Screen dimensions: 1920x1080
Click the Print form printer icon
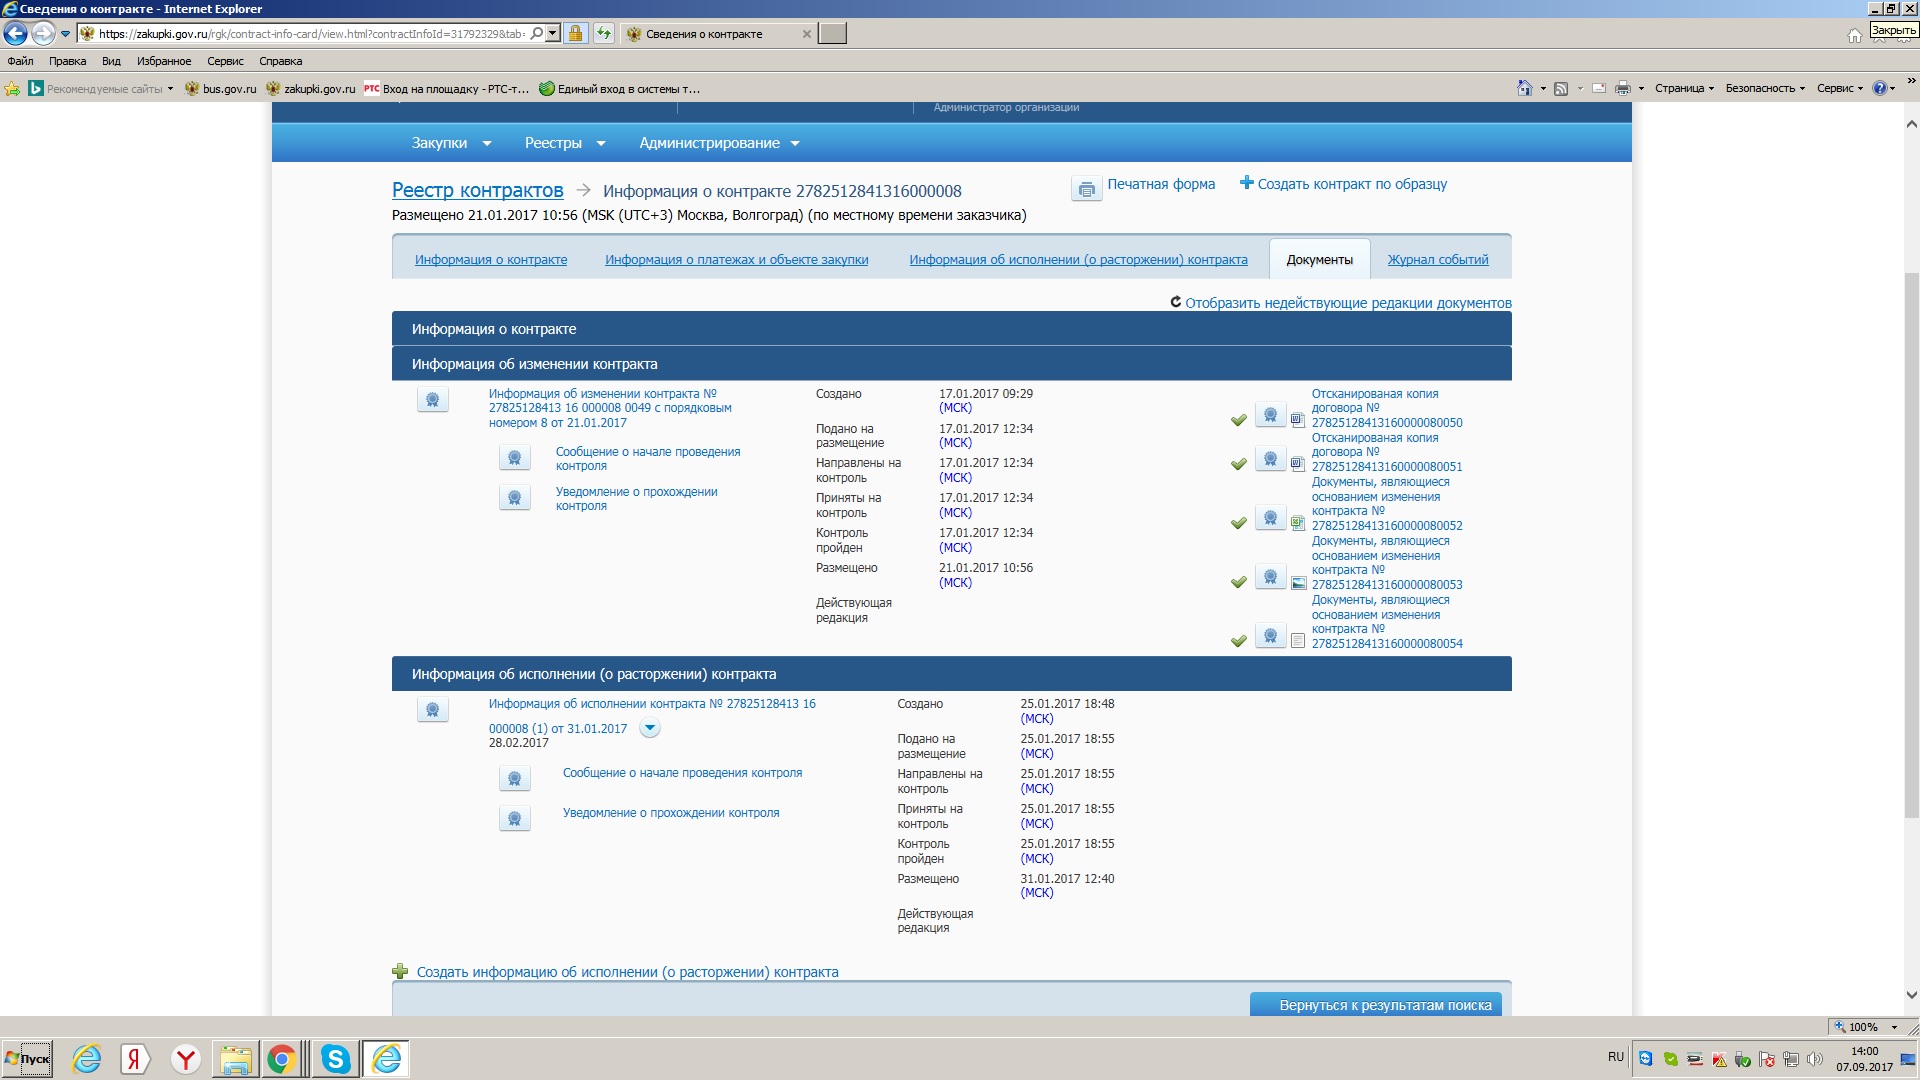(1086, 188)
